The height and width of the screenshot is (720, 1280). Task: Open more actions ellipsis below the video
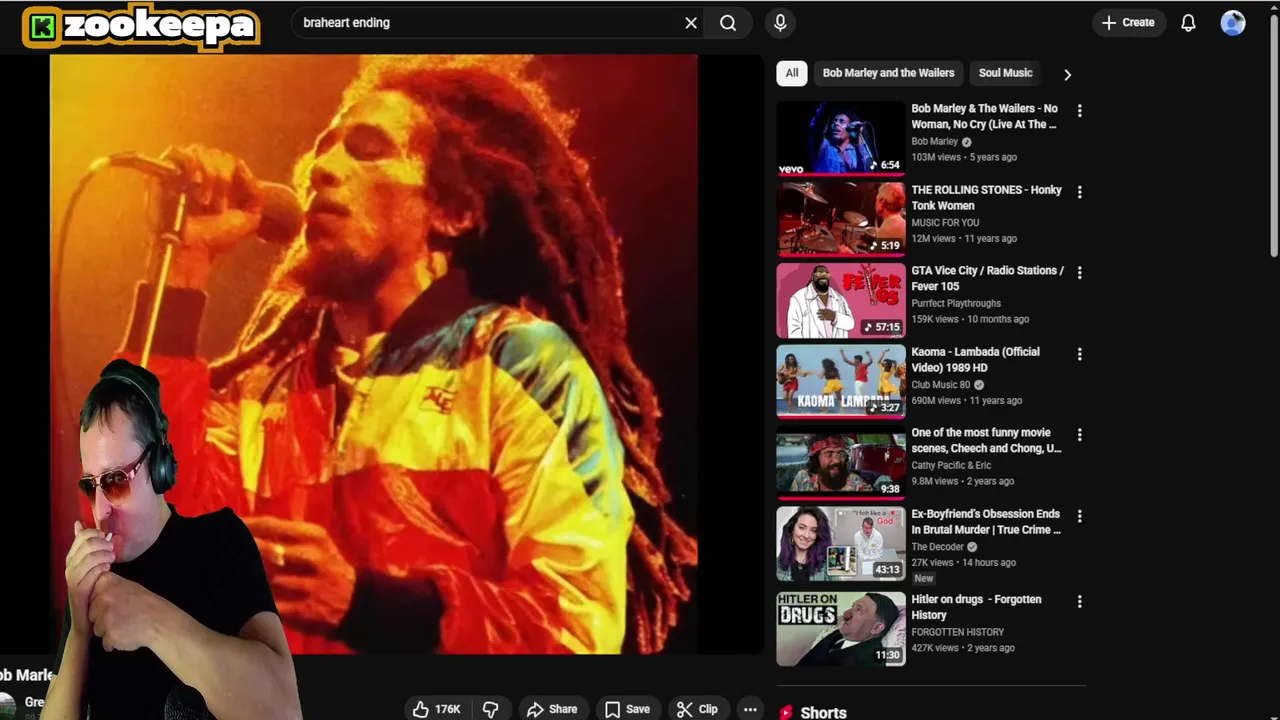750,709
